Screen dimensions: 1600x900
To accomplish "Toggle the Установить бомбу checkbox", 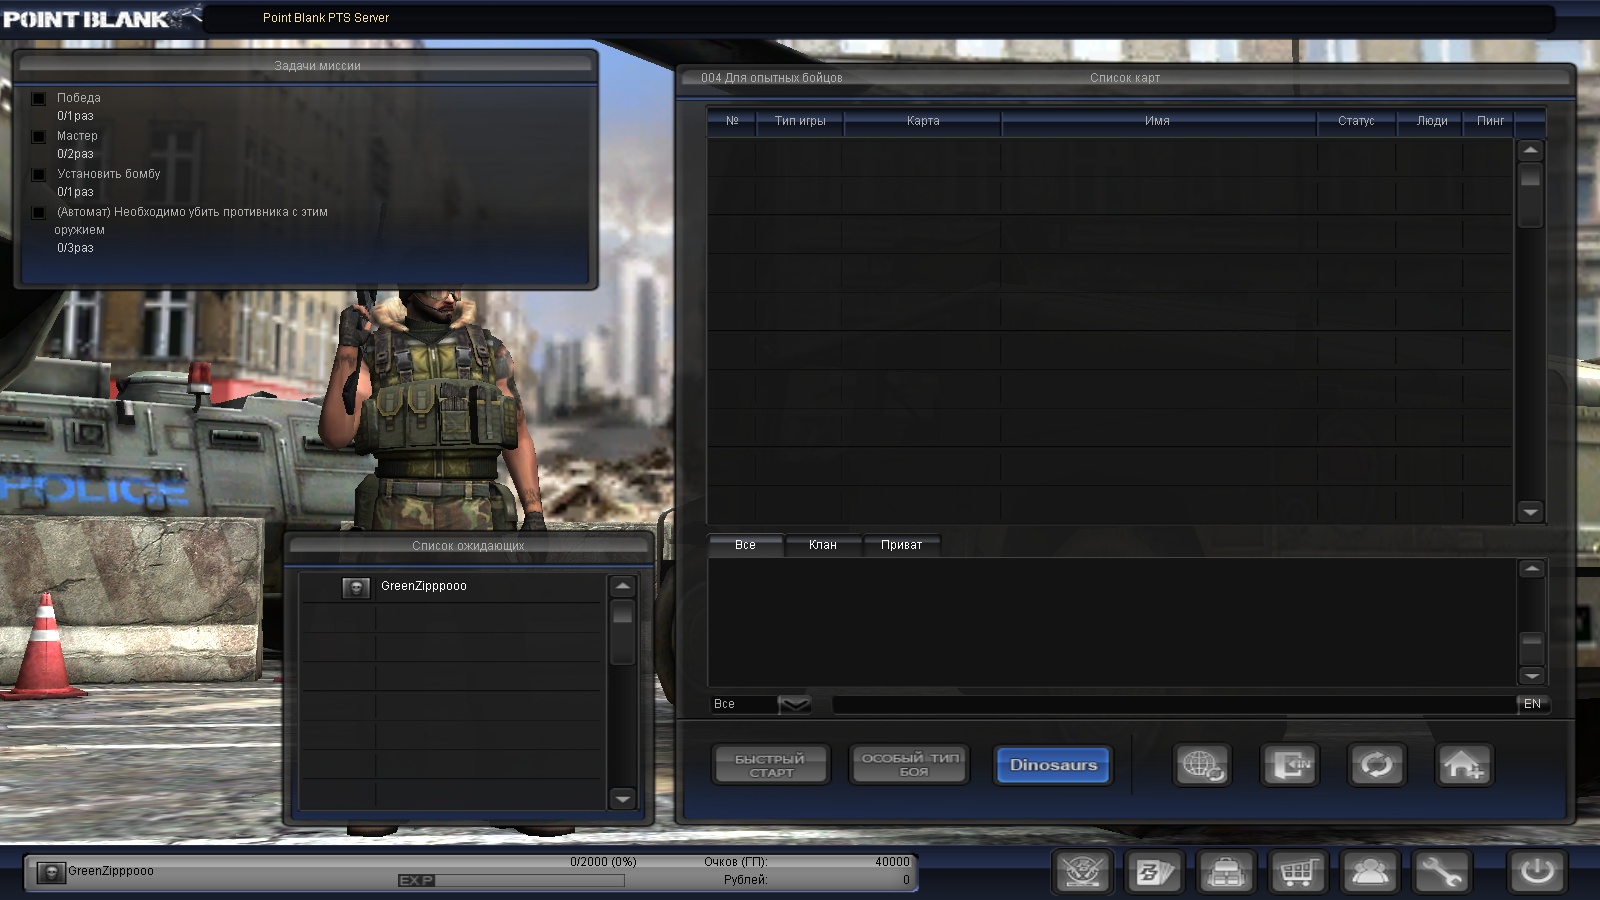I will 39,174.
